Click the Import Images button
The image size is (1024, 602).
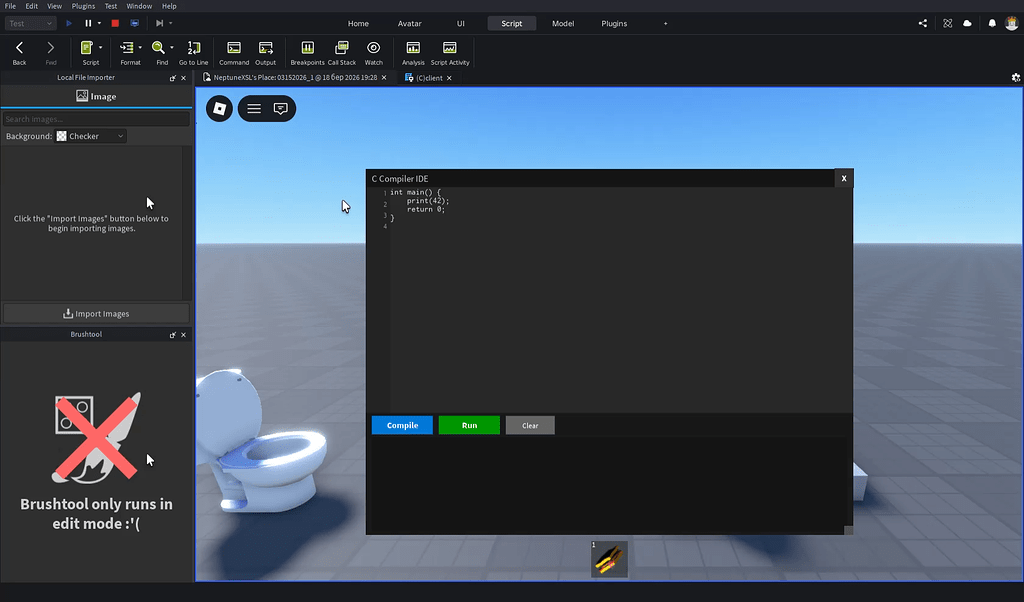pos(96,313)
